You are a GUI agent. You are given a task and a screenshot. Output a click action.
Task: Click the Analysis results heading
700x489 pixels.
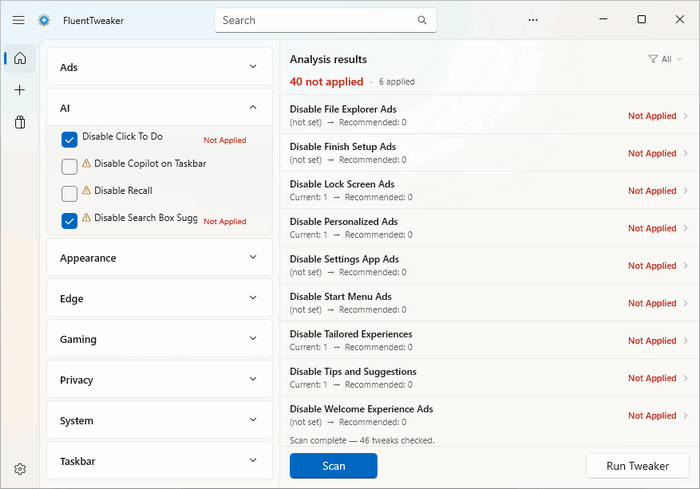(x=328, y=59)
